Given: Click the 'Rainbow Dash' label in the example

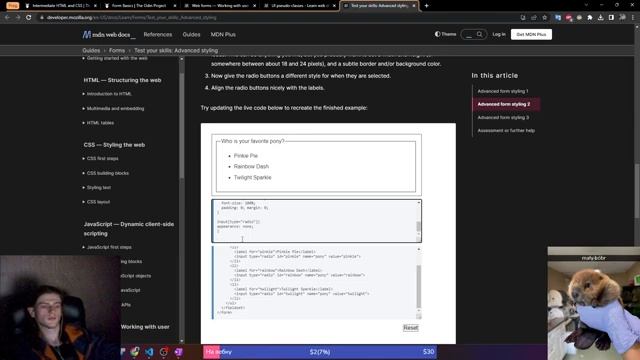Looking at the screenshot, I should [251, 167].
